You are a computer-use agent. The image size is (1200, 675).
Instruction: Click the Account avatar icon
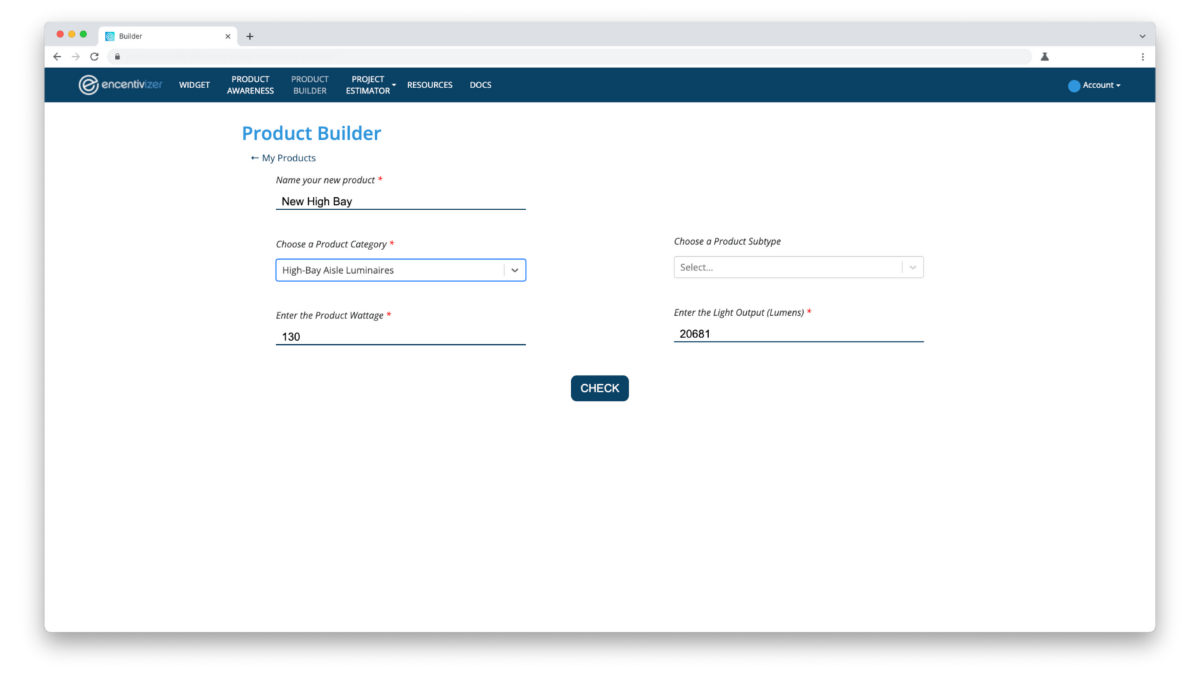point(1074,86)
